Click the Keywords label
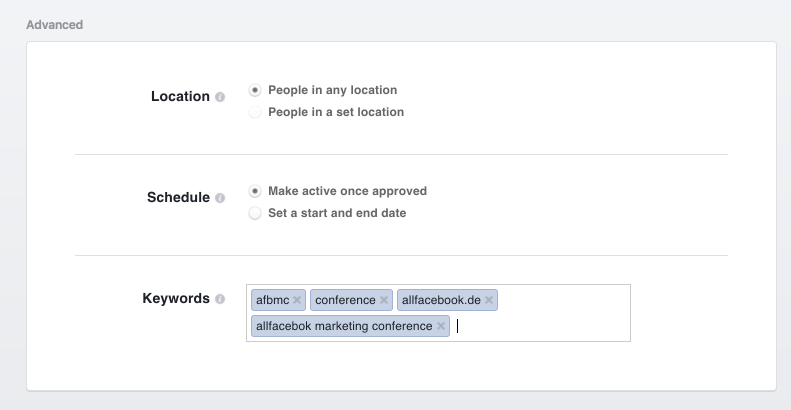Image resolution: width=791 pixels, height=410 pixels. 176,299
